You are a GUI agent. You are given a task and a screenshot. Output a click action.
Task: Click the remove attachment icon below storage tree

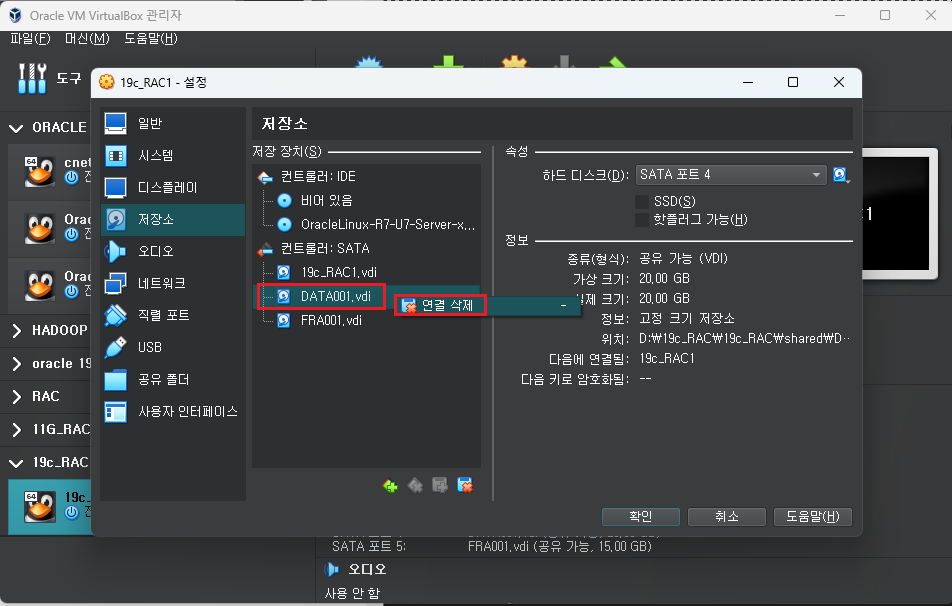click(x=465, y=486)
